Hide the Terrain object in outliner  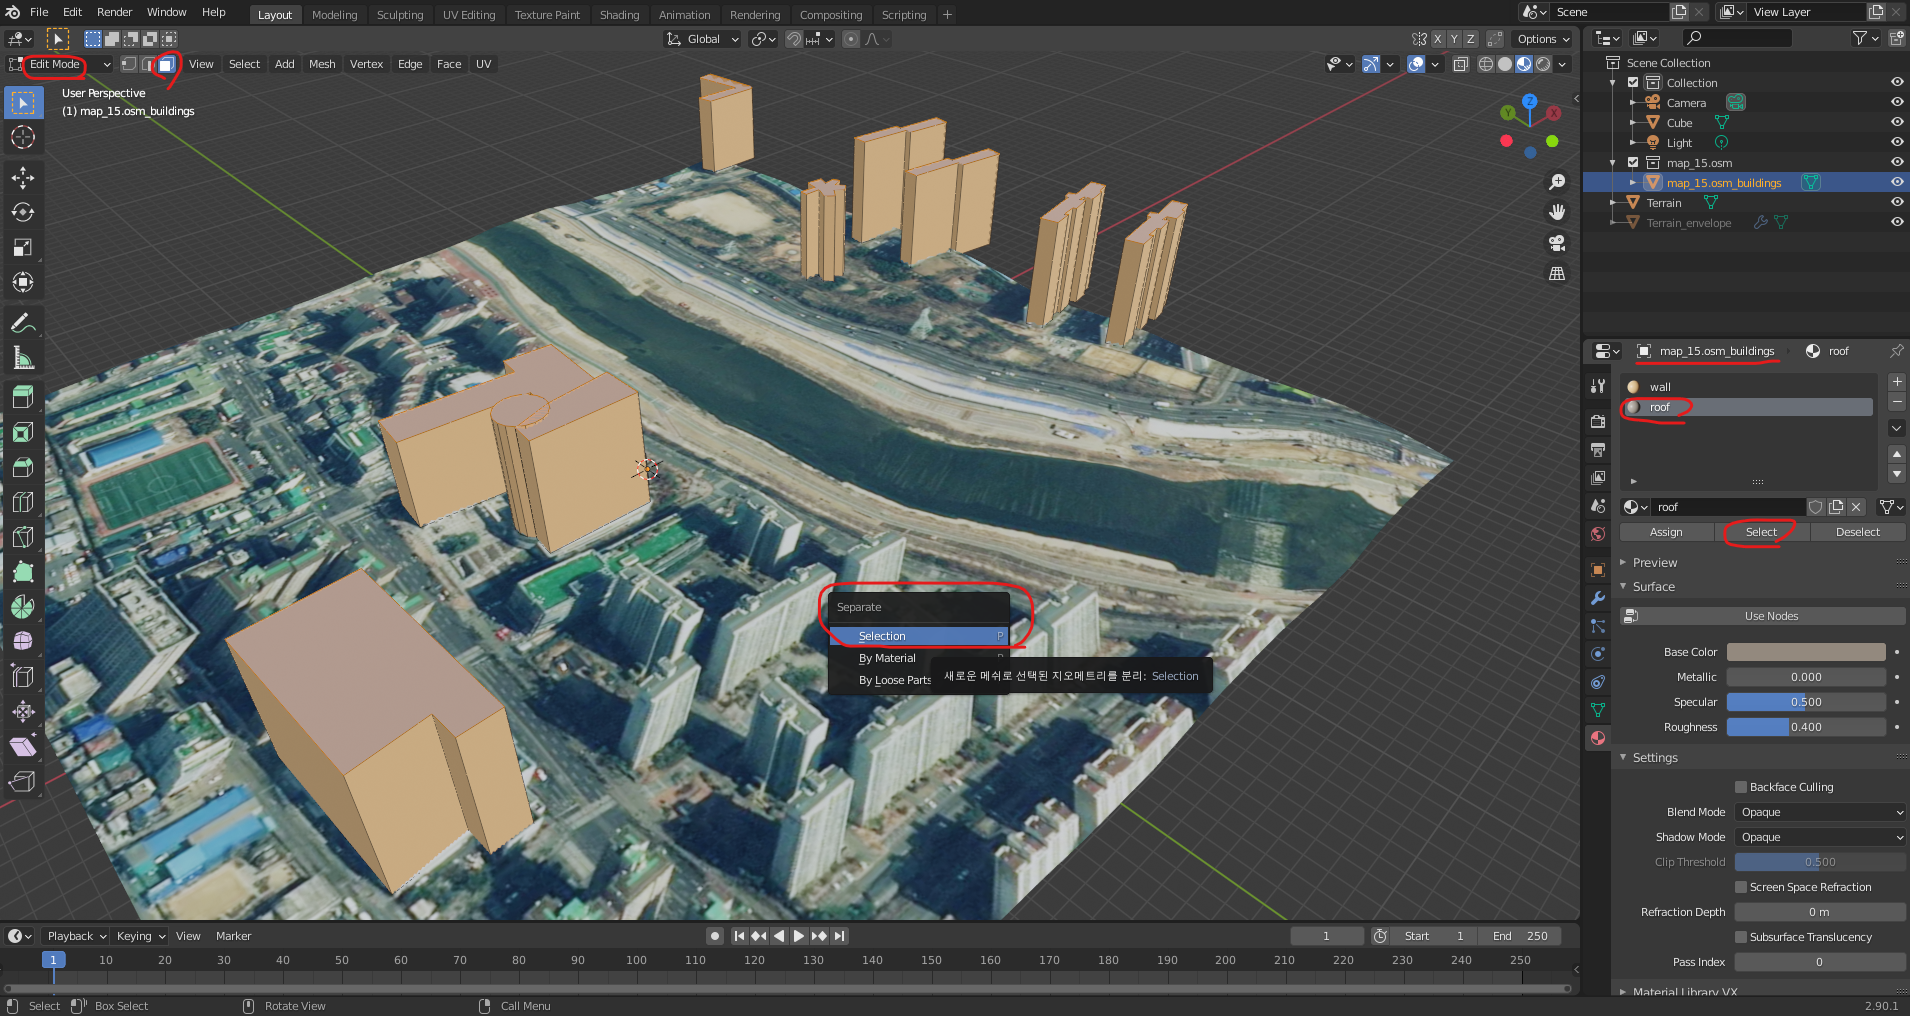(x=1896, y=203)
